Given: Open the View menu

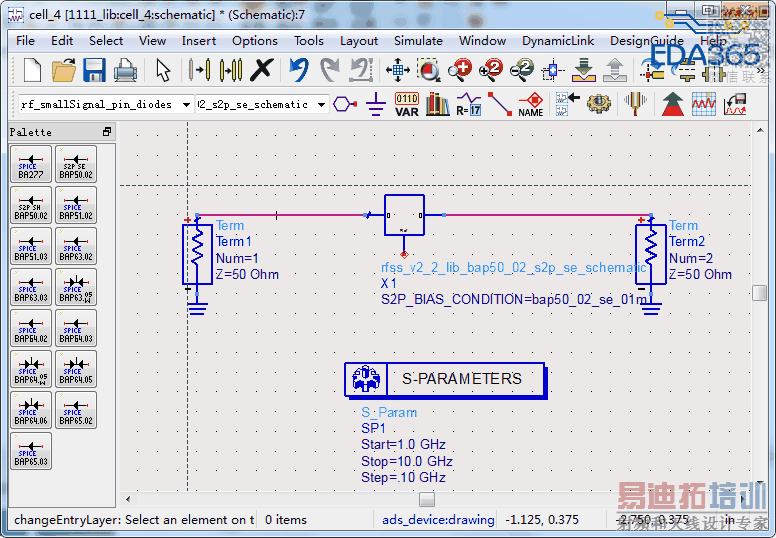Looking at the screenshot, I should 152,41.
